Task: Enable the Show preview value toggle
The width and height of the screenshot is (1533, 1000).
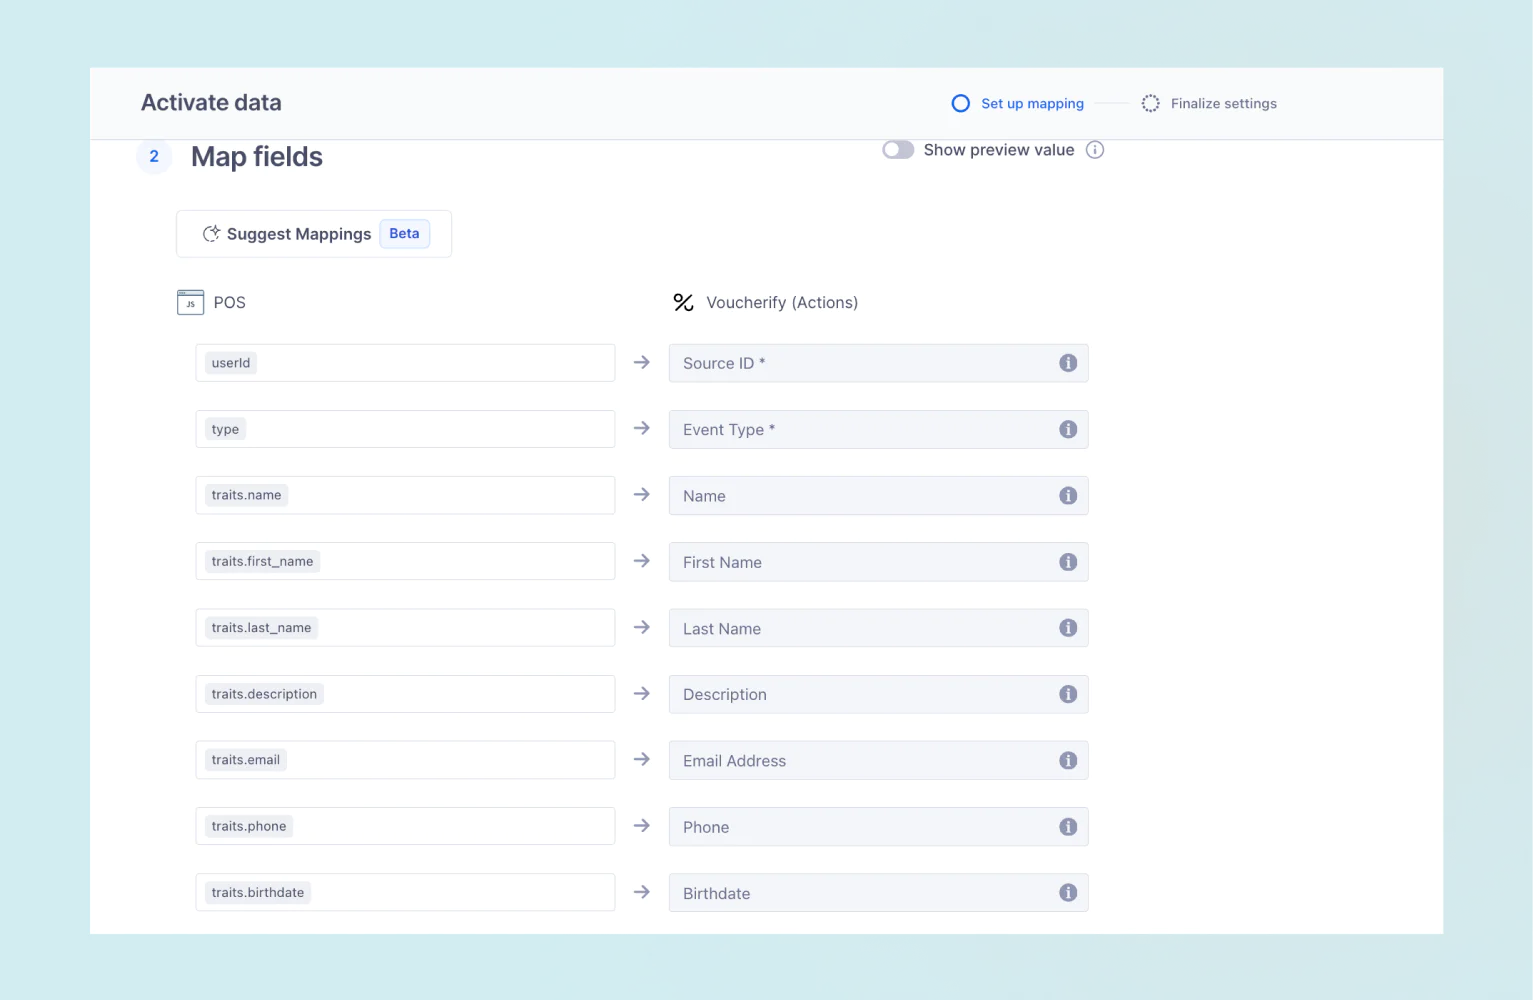Action: pos(897,149)
